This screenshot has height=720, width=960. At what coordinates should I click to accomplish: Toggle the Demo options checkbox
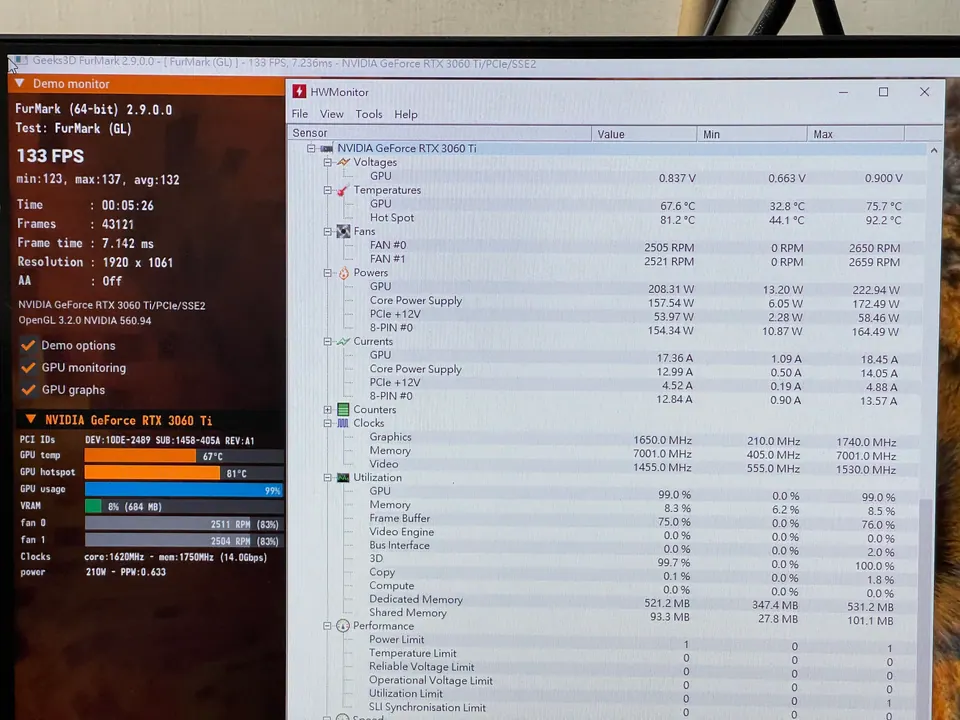pos(28,345)
